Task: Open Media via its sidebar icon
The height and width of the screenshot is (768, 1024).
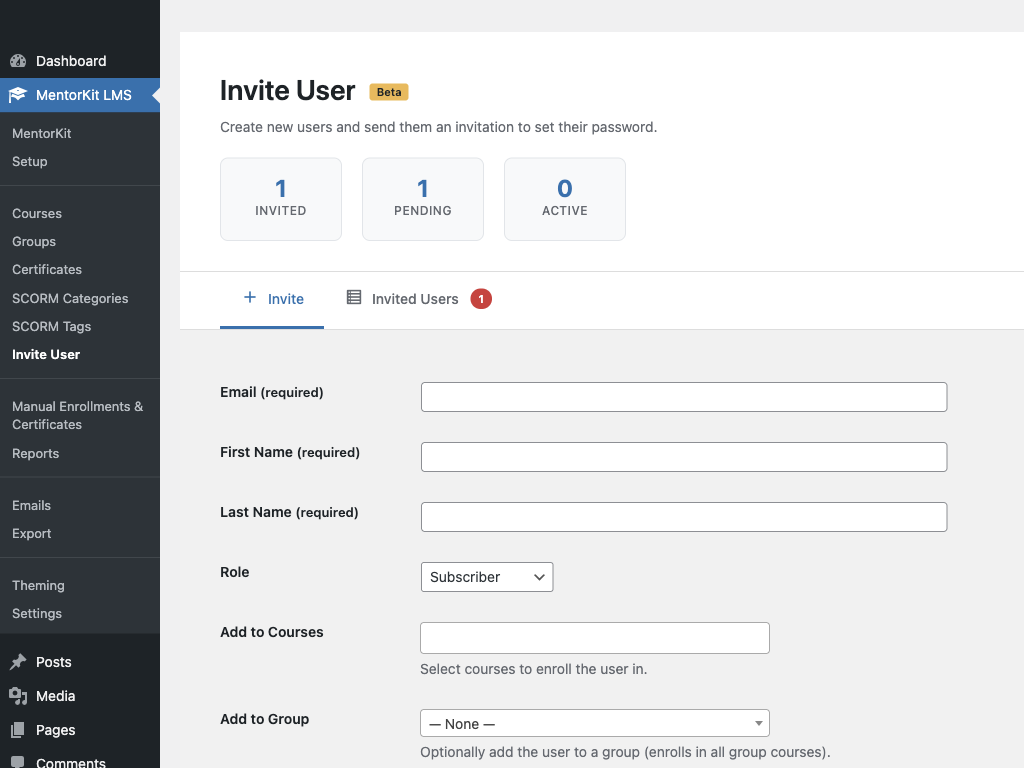Action: click(18, 696)
